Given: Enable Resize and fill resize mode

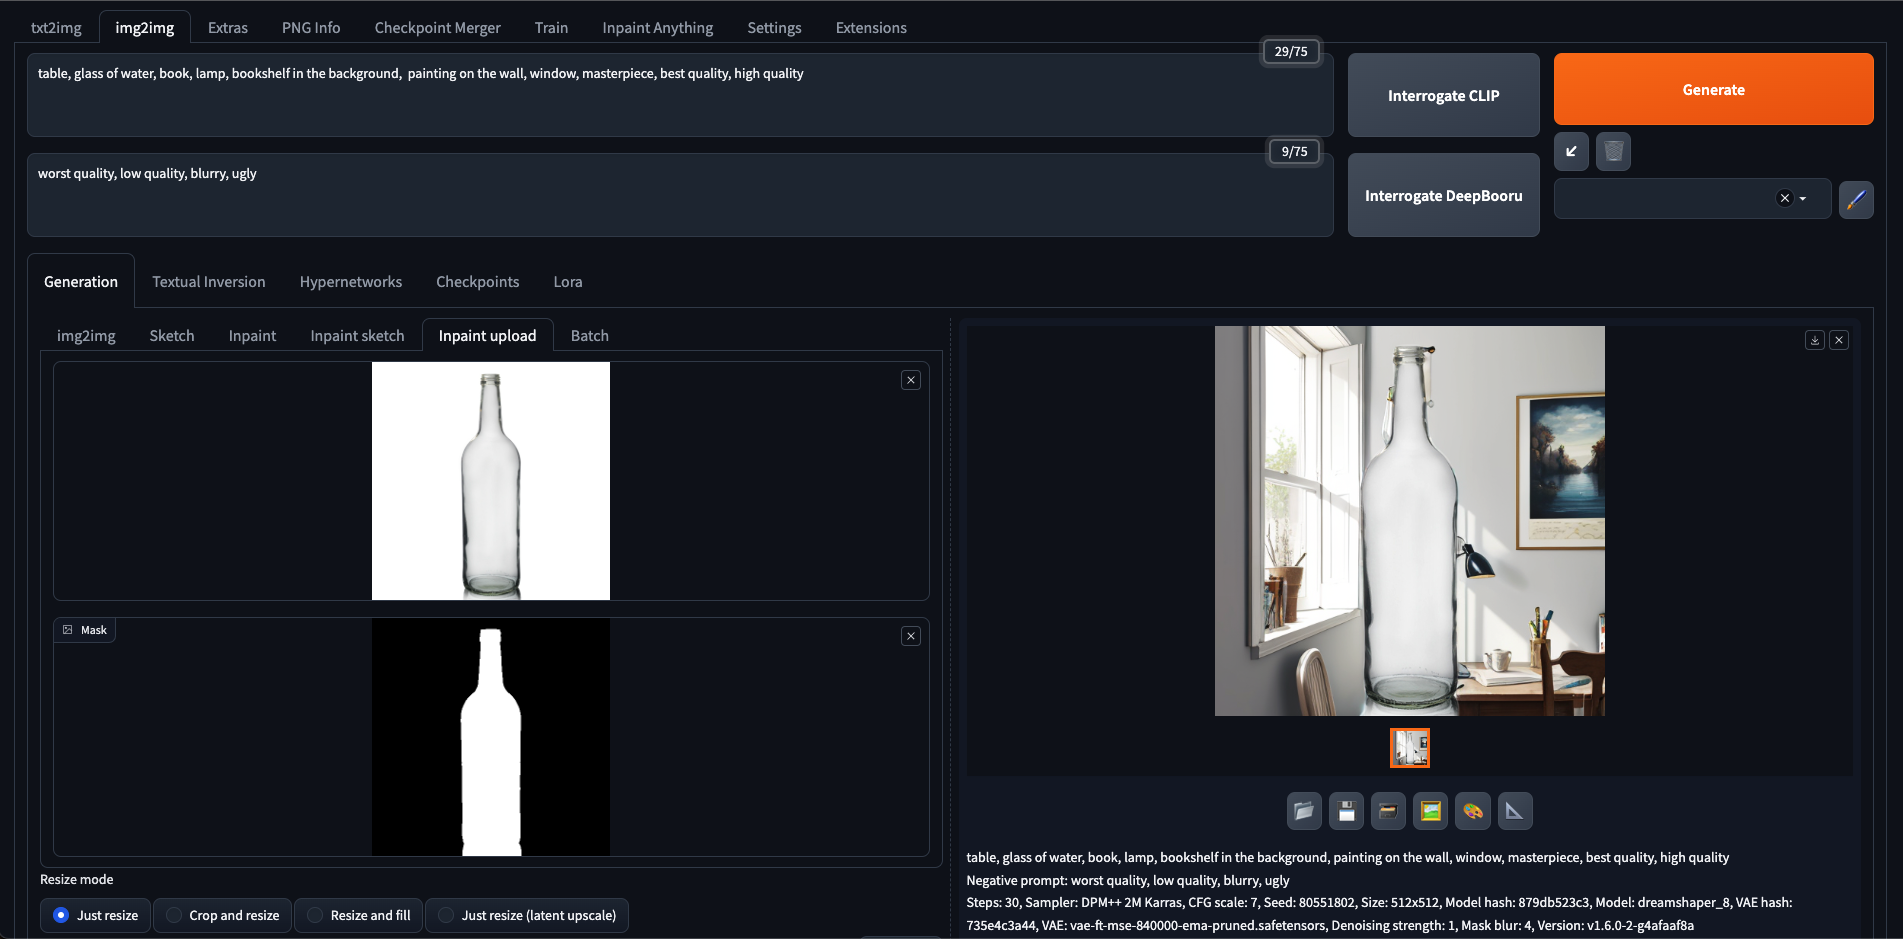Looking at the screenshot, I should pos(358,915).
